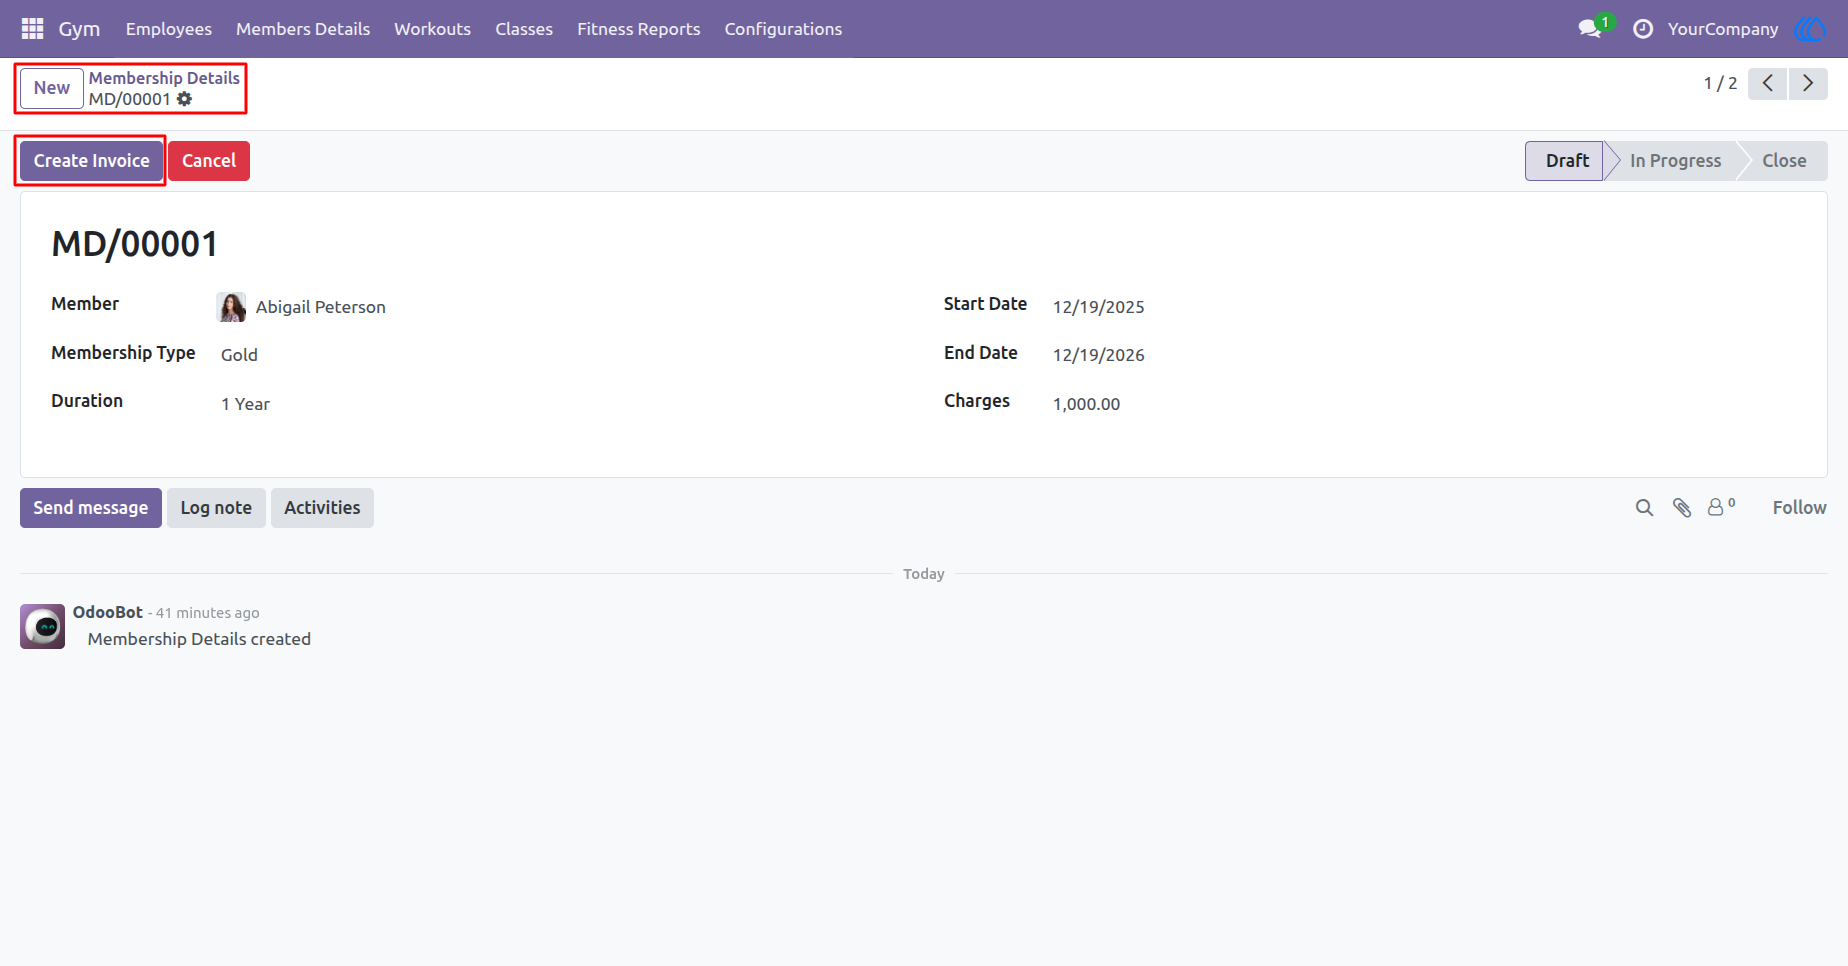Open the Fitness Reports menu
Screen dimensions: 1848x966
click(638, 29)
